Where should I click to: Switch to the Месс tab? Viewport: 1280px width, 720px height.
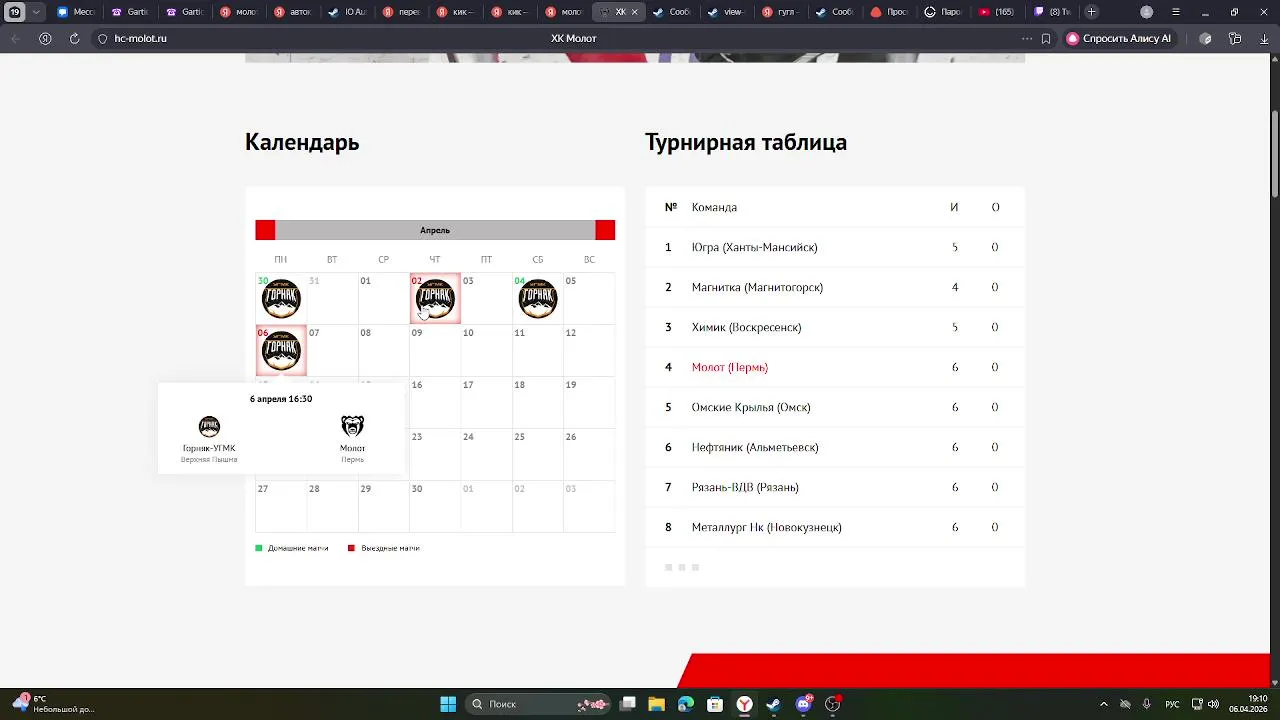pos(76,12)
